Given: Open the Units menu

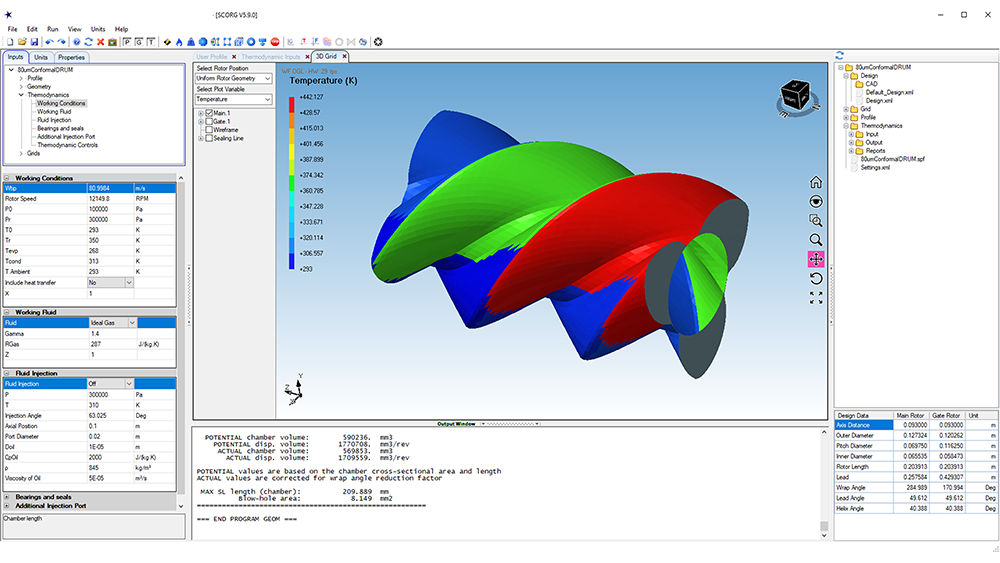Looking at the screenshot, I should pos(98,29).
